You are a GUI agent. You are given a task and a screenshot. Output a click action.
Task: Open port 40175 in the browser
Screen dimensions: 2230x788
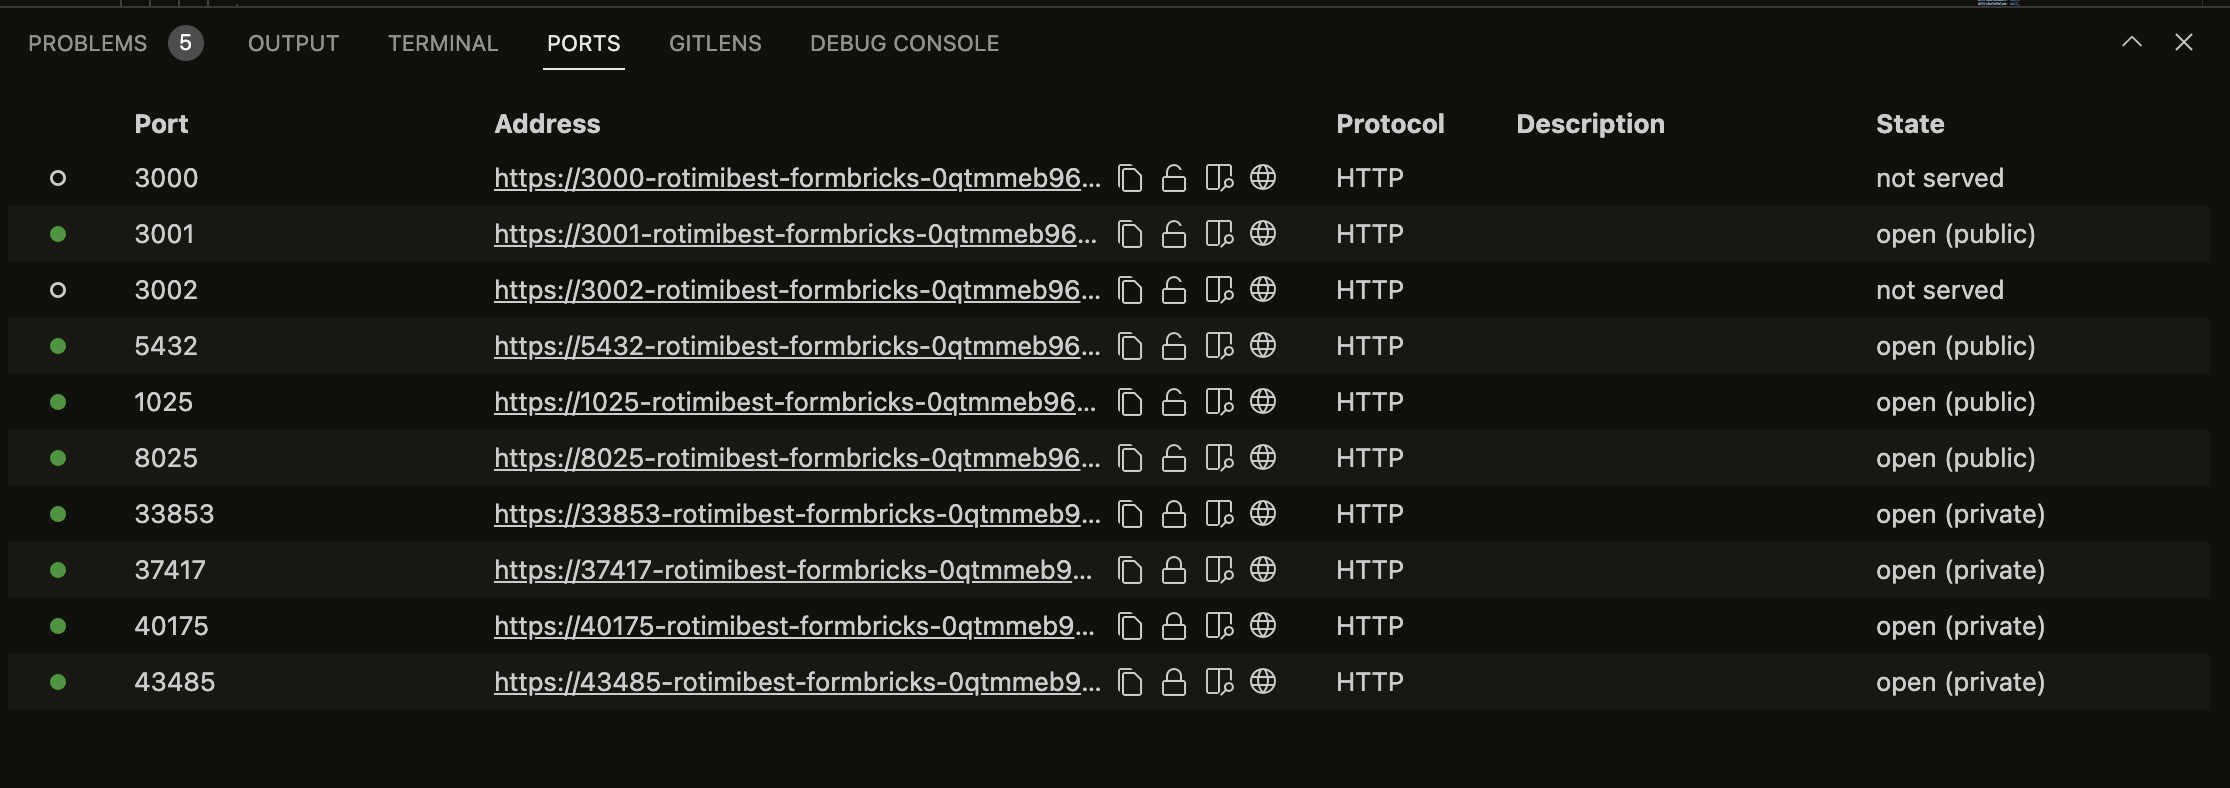pyautogui.click(x=1263, y=626)
